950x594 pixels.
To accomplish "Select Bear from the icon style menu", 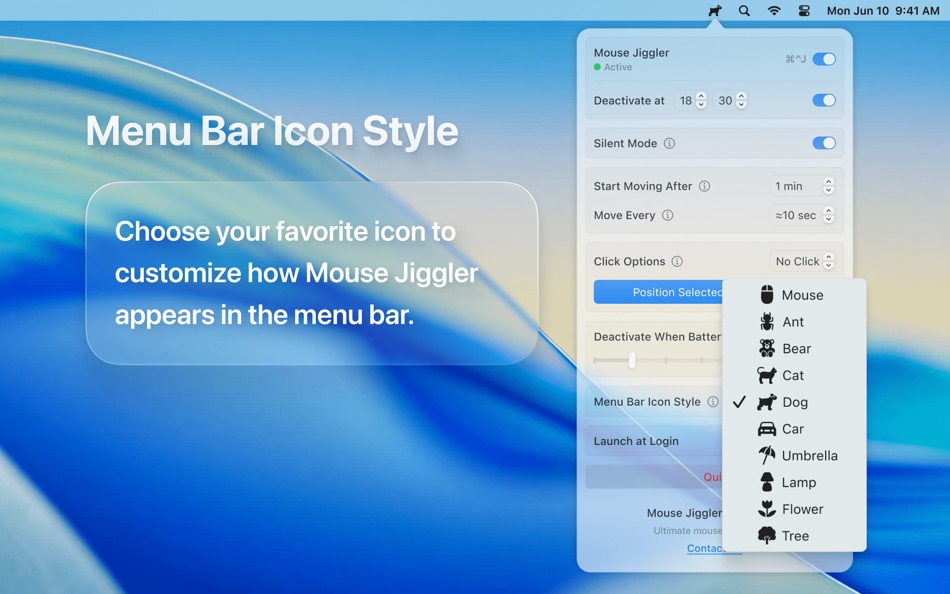I will [x=794, y=349].
